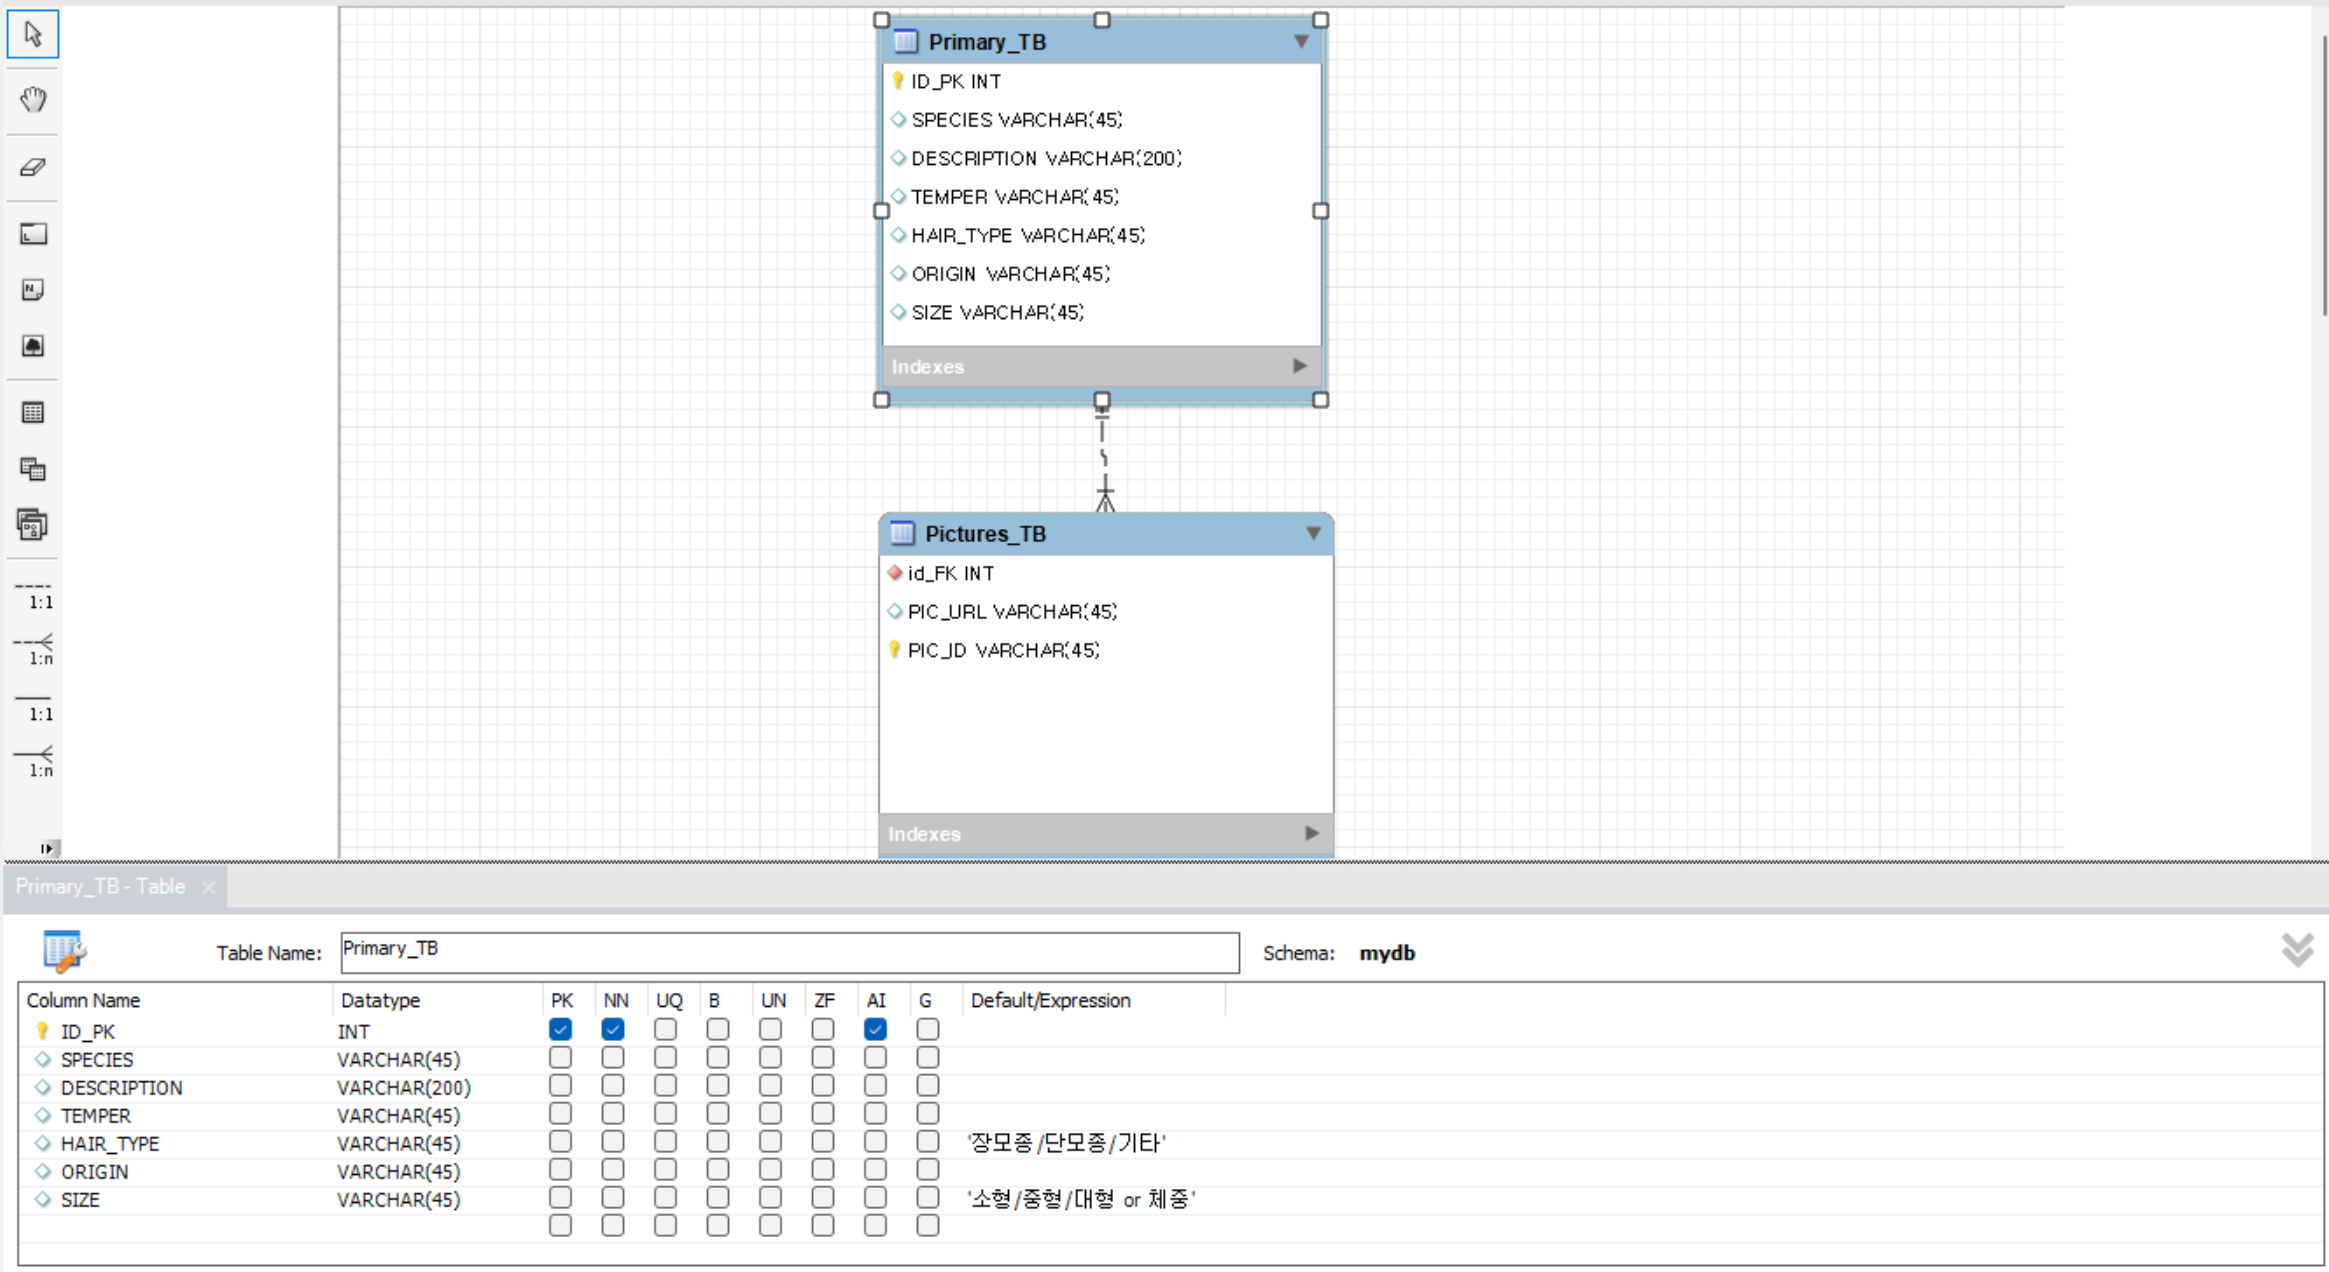Uncheck AI checkbox for ID_PK column
The image size is (2329, 1272).
(875, 1029)
